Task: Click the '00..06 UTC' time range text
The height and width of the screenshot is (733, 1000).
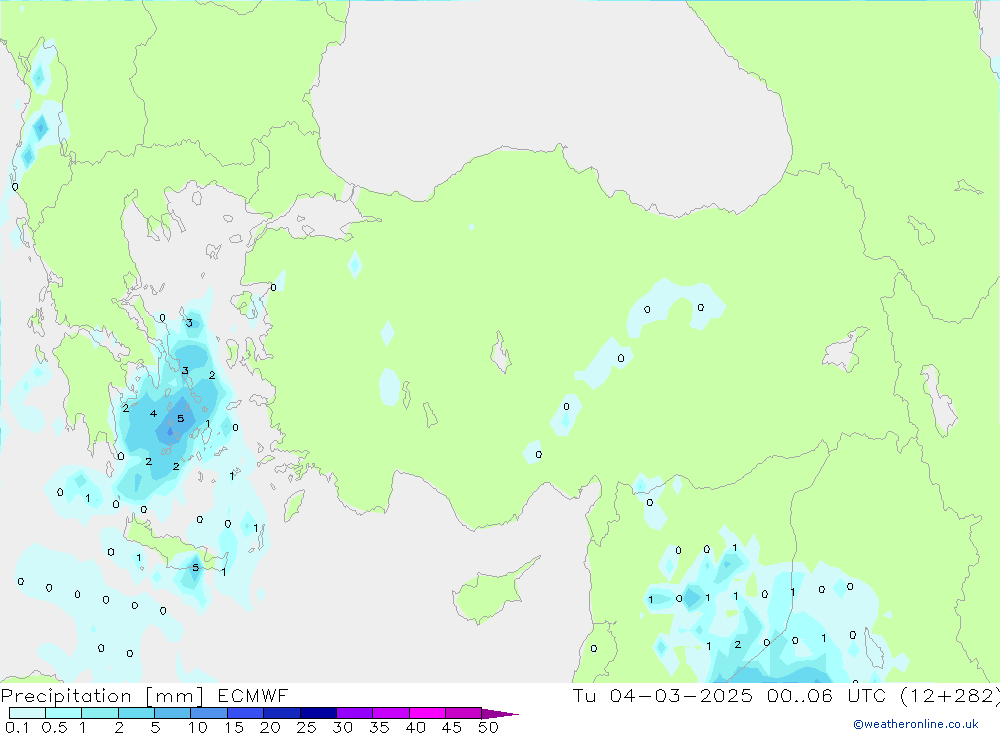Action: (825, 696)
